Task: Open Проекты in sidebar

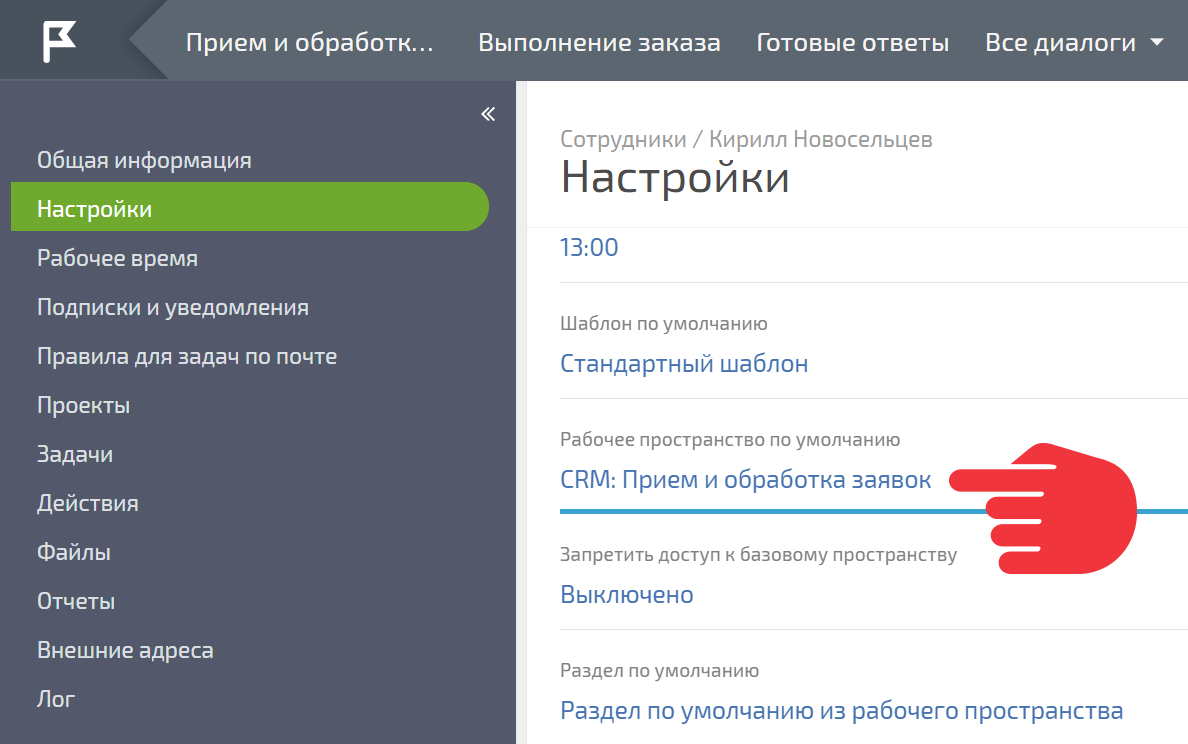Action: coord(83,405)
